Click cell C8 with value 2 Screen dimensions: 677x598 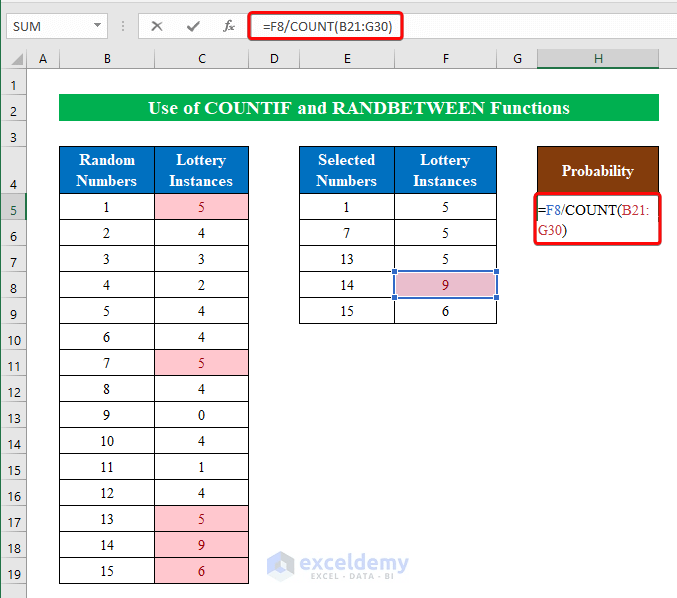pos(201,285)
